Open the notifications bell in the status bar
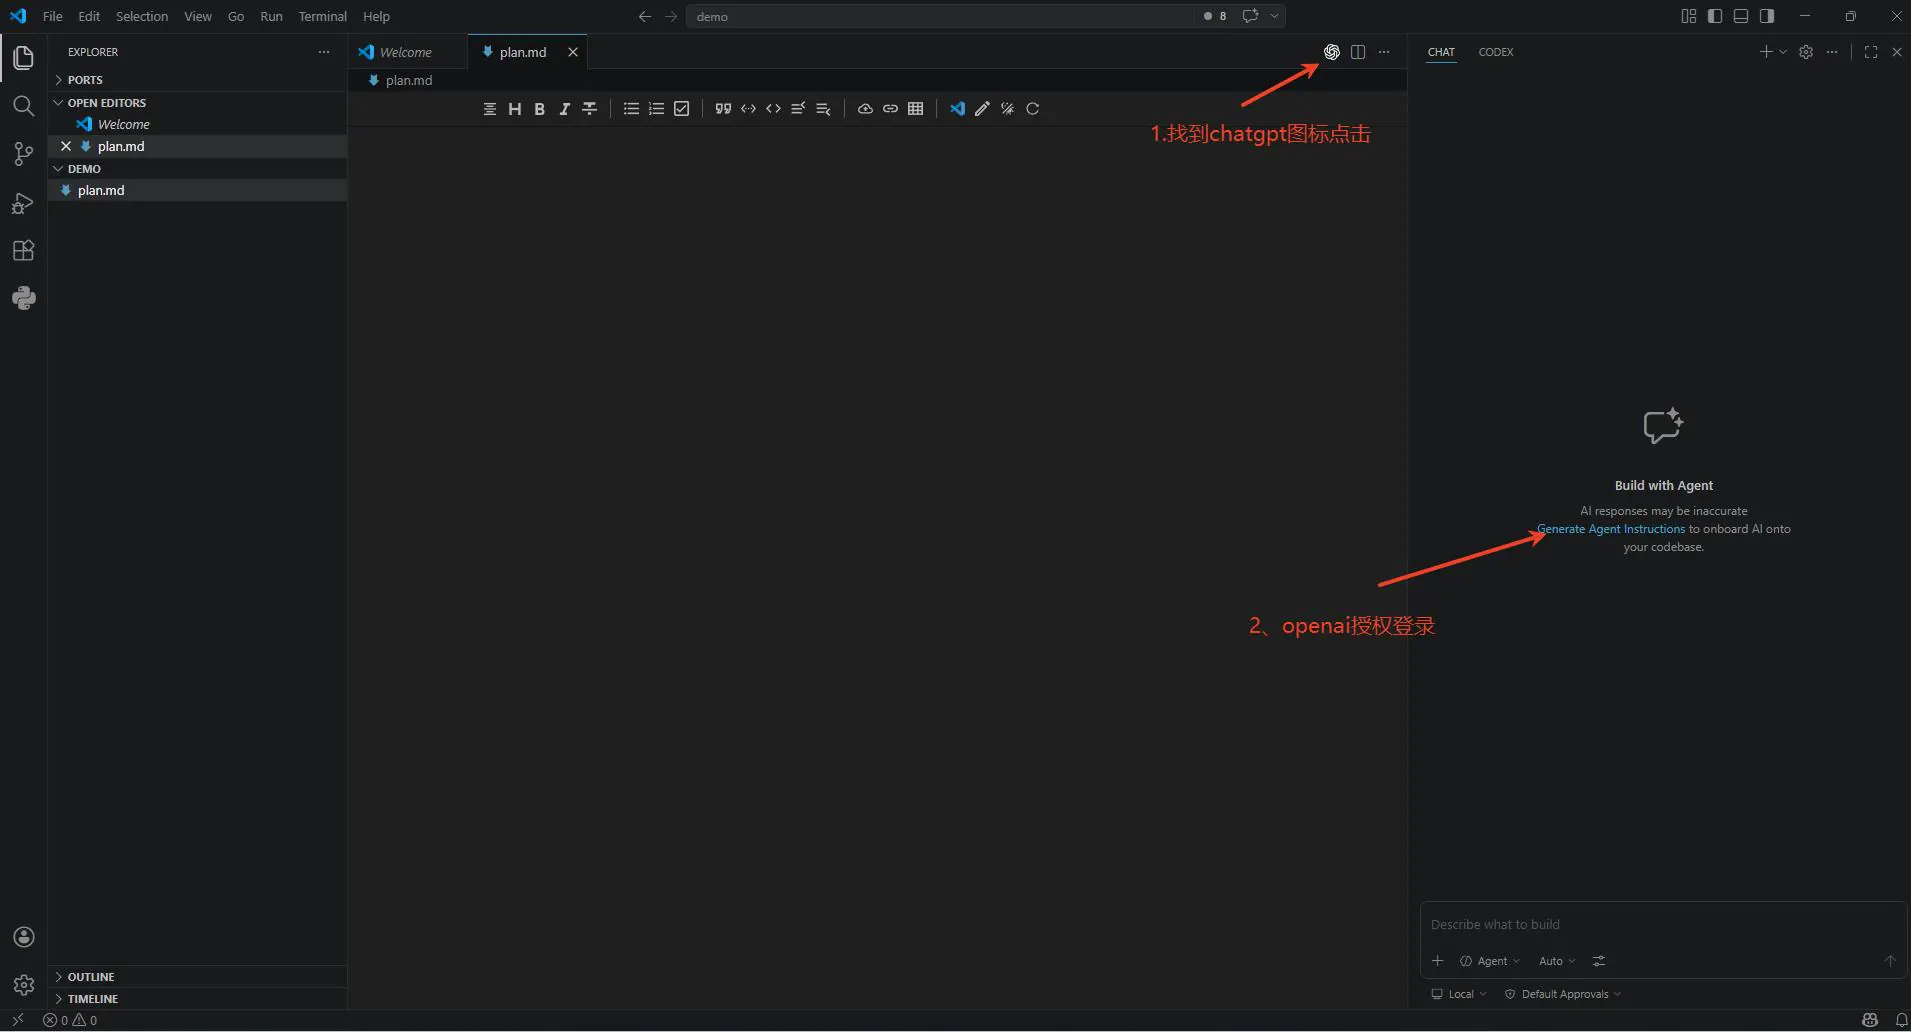1911x1032 pixels. click(x=1901, y=1020)
